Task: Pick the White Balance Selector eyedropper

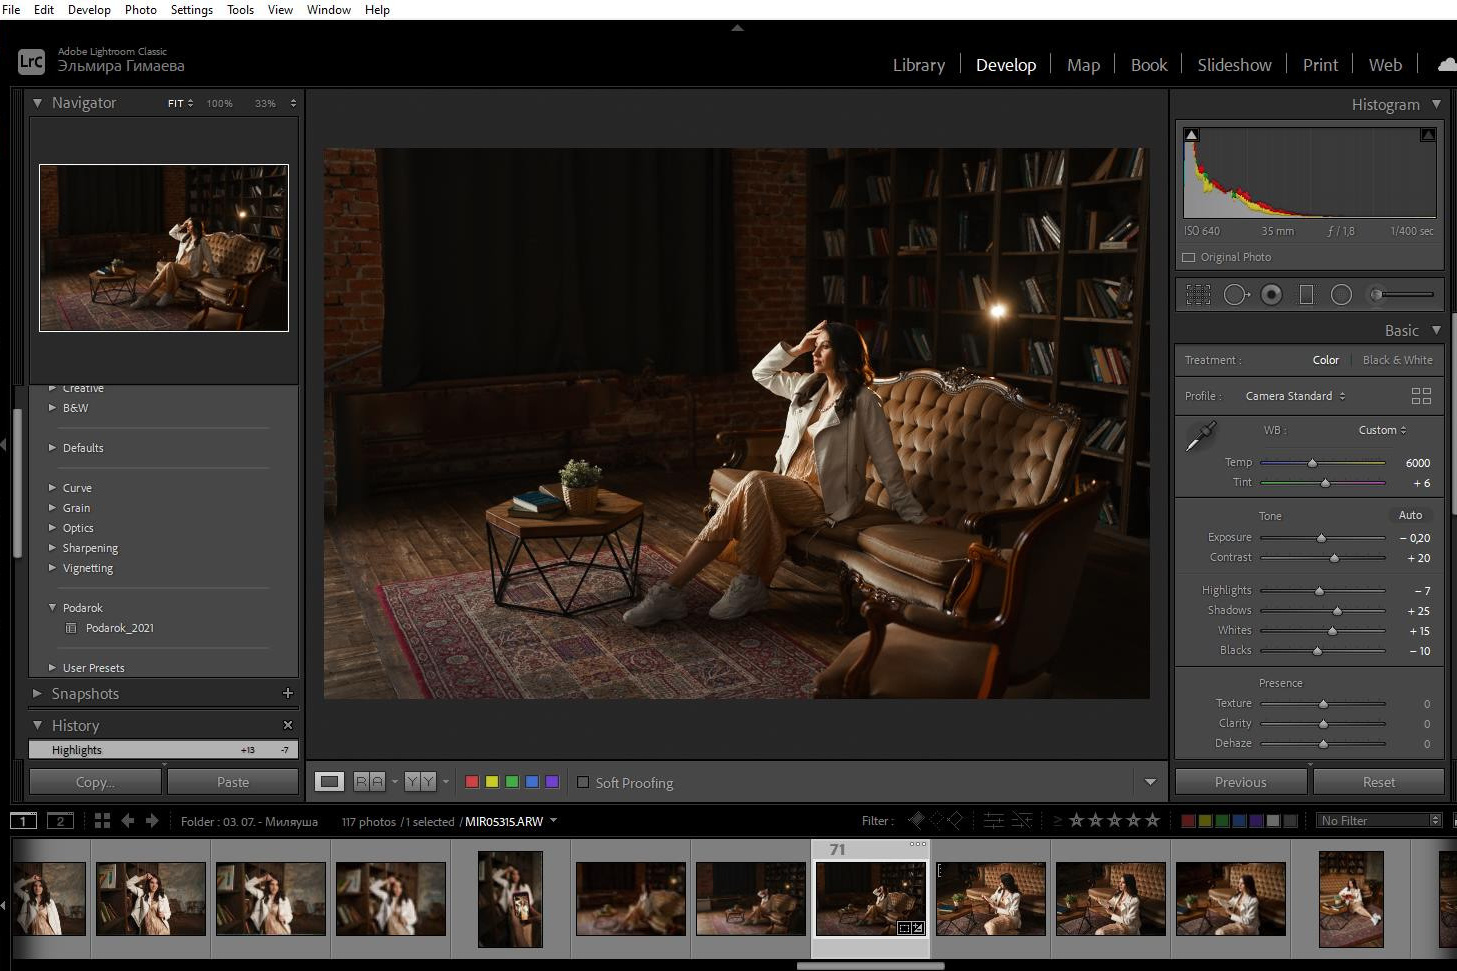Action: point(1200,436)
